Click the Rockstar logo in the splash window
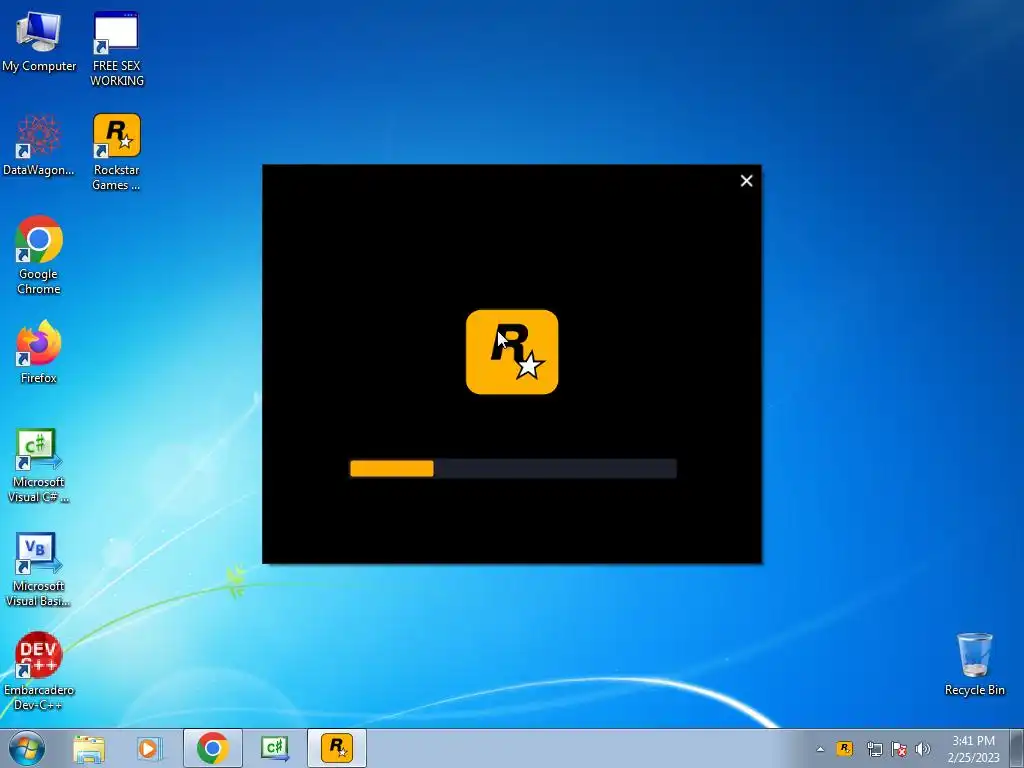1024x768 pixels. [x=512, y=352]
